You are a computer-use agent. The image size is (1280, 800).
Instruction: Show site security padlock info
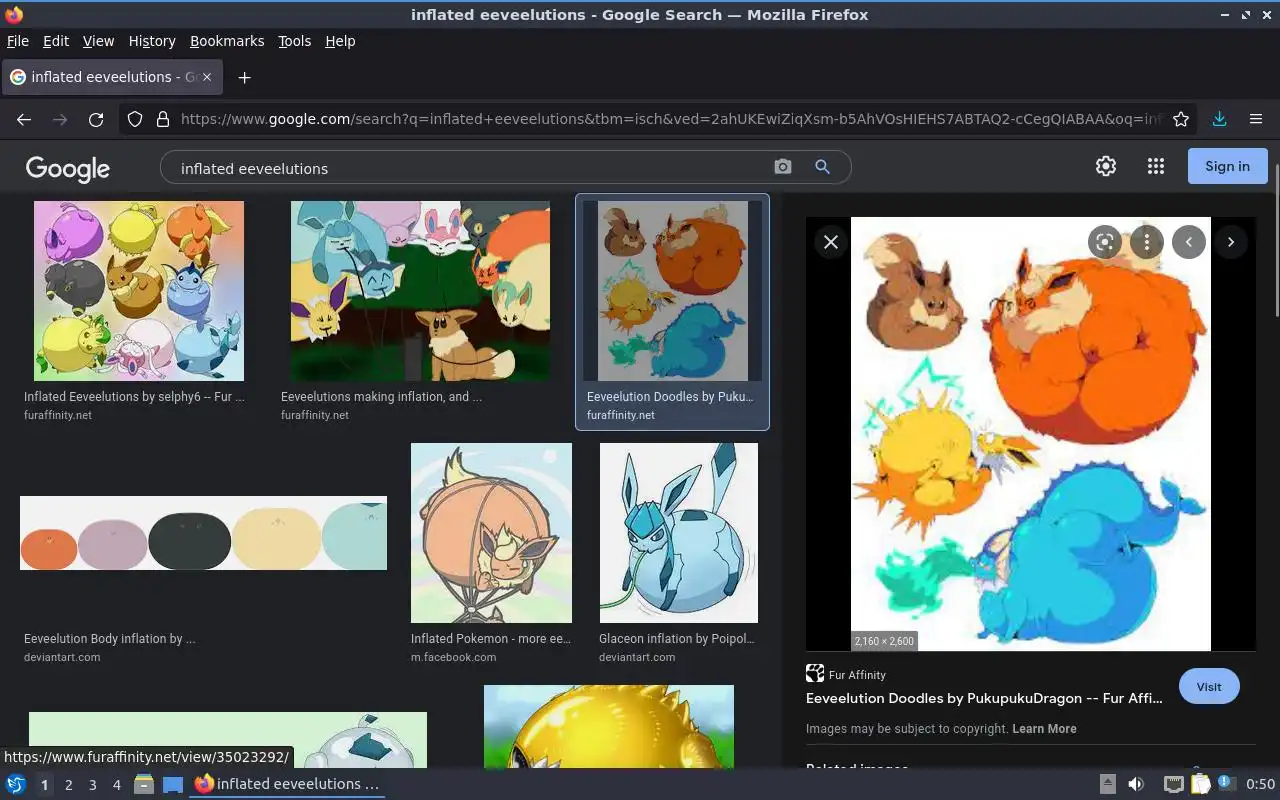(163, 119)
